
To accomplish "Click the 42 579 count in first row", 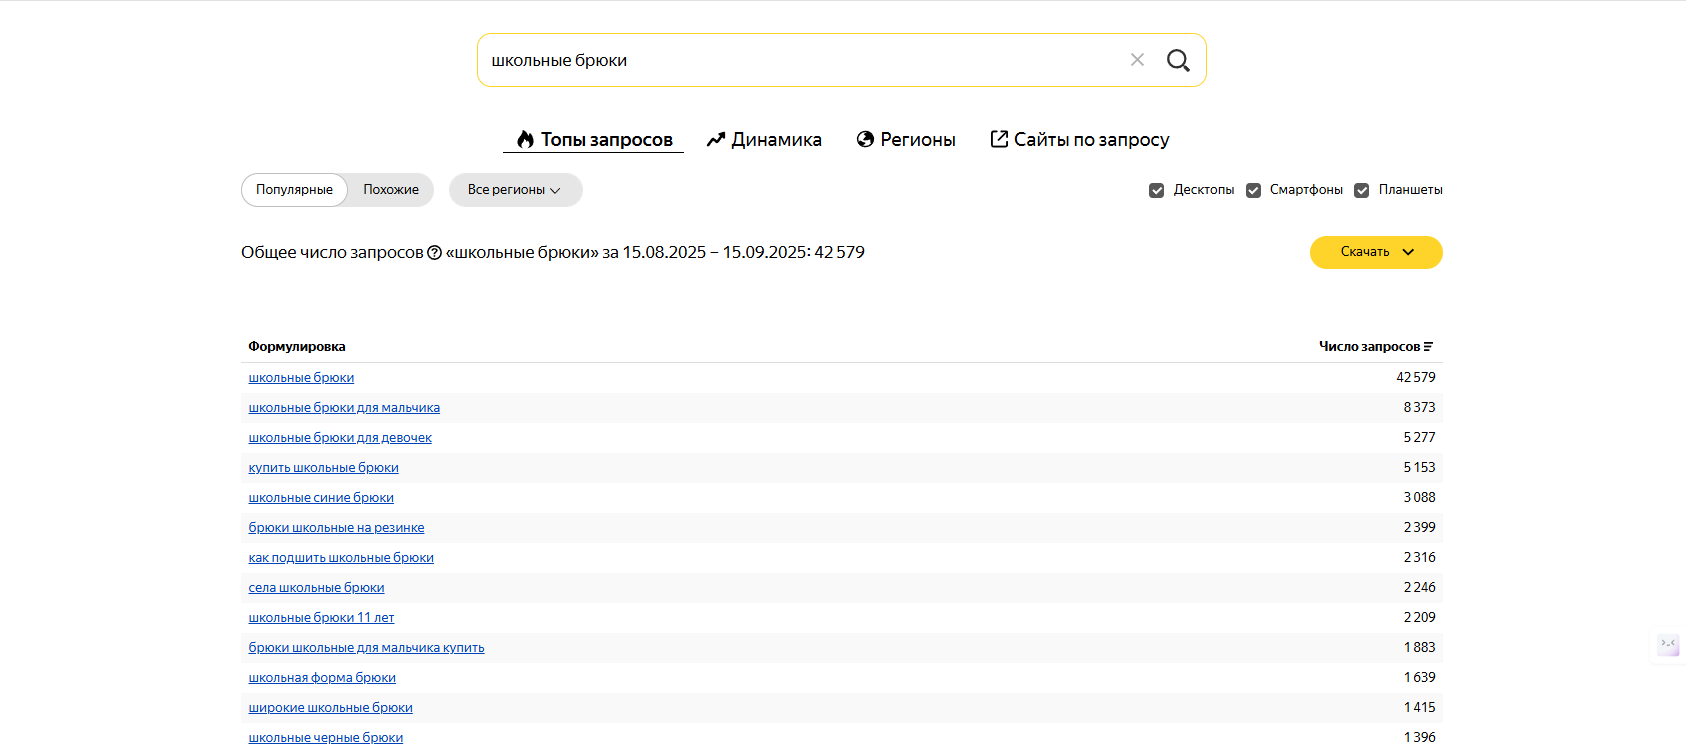I will tap(1416, 378).
